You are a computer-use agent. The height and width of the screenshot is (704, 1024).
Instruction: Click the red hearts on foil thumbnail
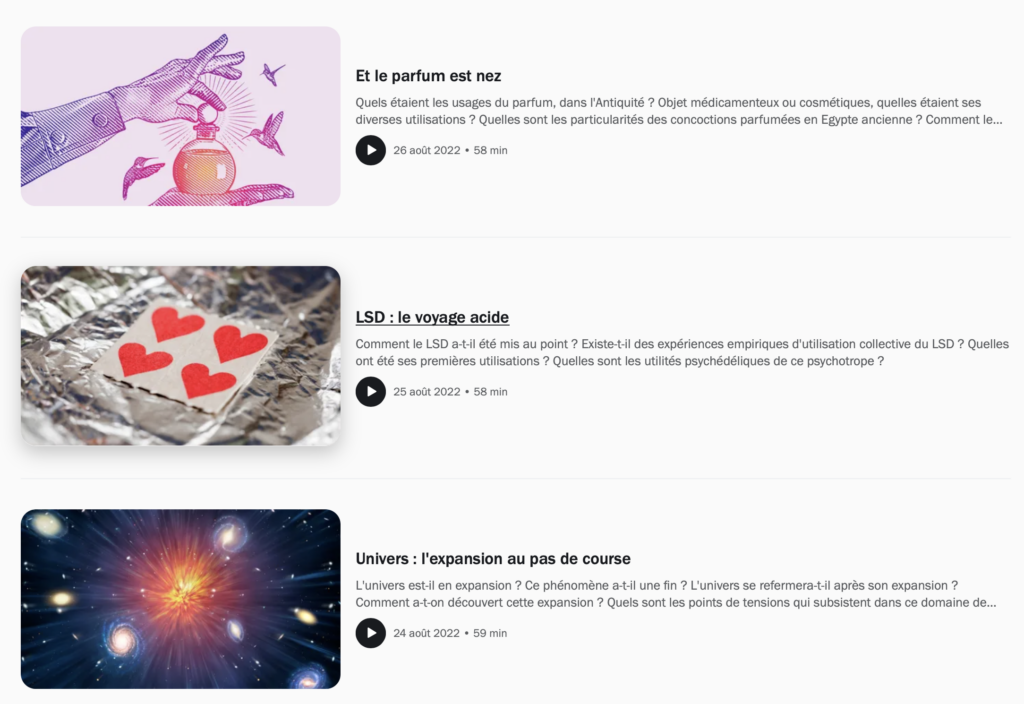(181, 356)
